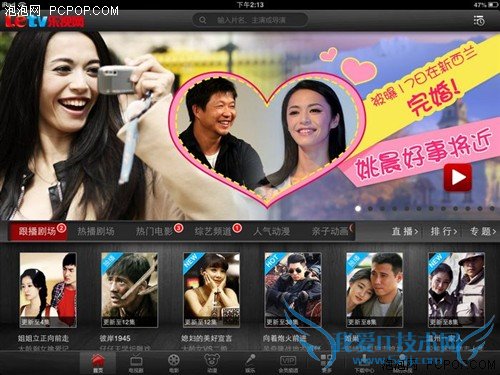500x375 pixels.
Task: Jump to the last carousel dot
Action: click(x=492, y=208)
